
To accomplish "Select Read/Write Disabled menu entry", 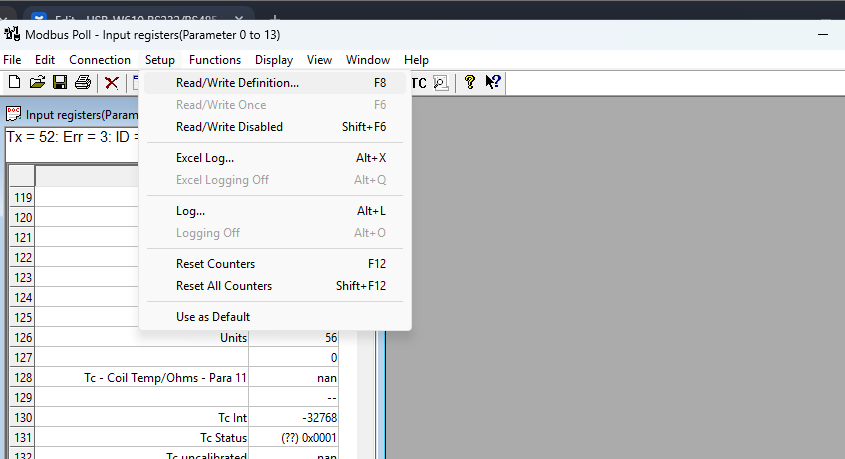I will pos(275,127).
